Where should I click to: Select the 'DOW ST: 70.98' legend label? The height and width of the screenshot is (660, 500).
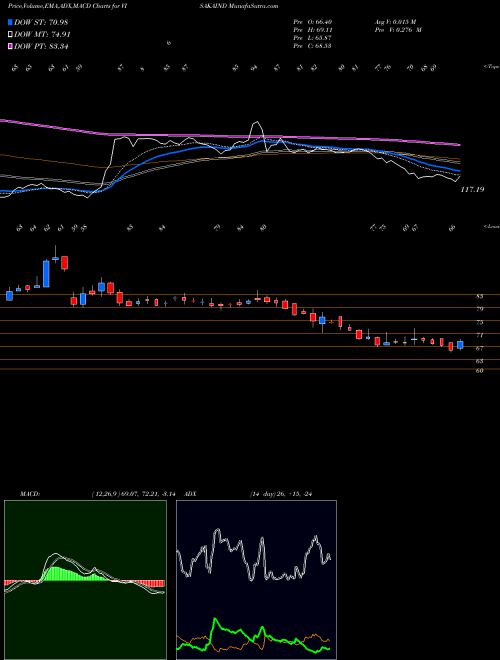pyautogui.click(x=41, y=22)
